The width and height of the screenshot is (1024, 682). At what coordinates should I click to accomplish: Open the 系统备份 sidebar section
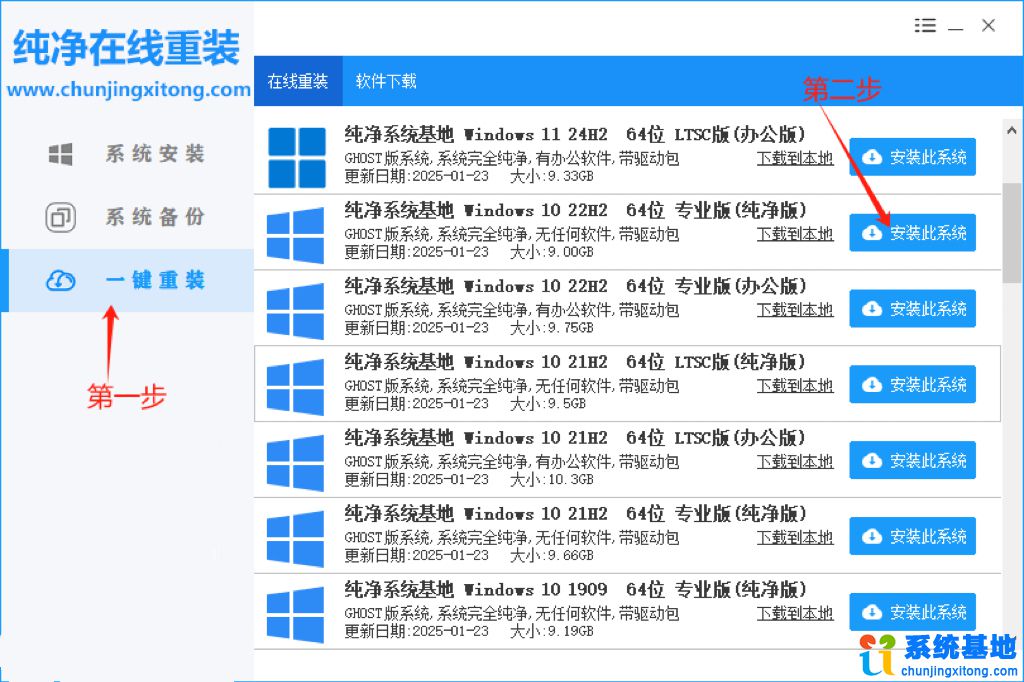click(x=127, y=217)
